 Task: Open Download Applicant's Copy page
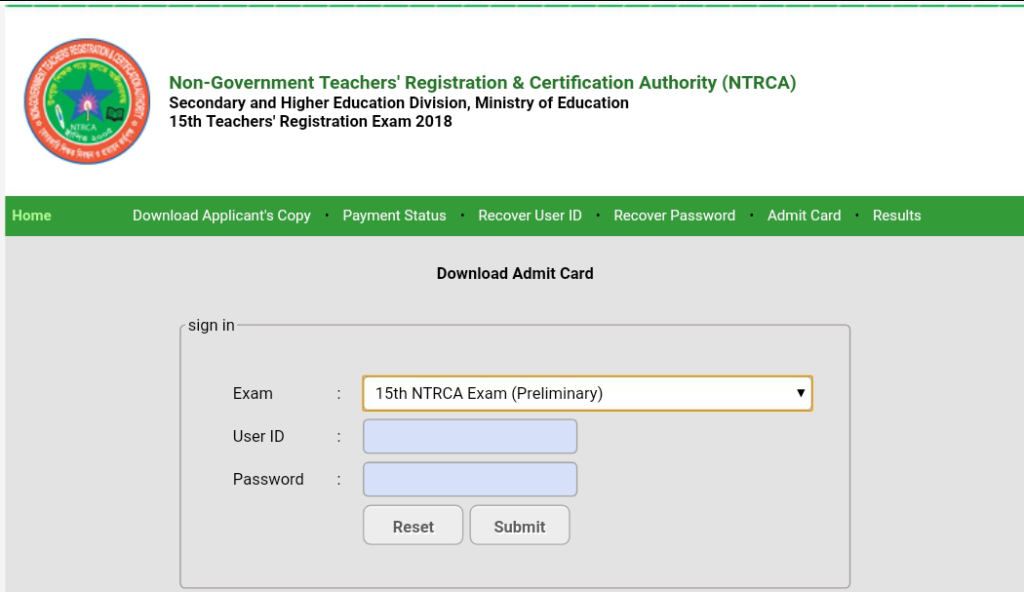pos(221,215)
